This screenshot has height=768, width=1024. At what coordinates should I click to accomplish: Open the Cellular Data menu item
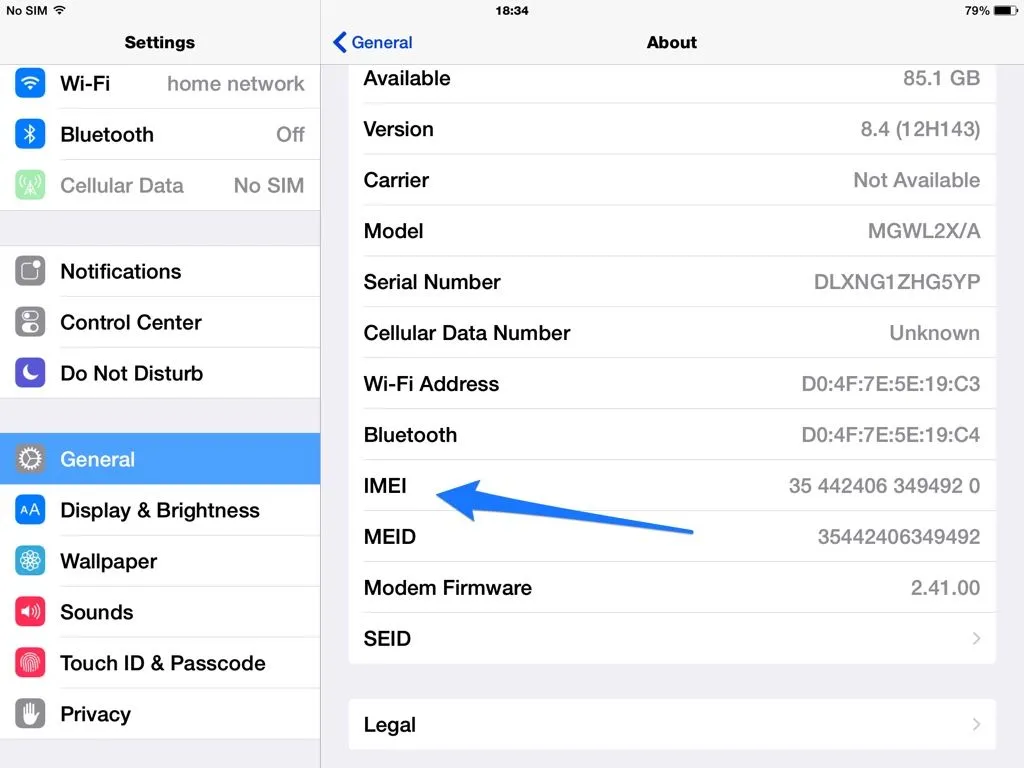[x=122, y=186]
